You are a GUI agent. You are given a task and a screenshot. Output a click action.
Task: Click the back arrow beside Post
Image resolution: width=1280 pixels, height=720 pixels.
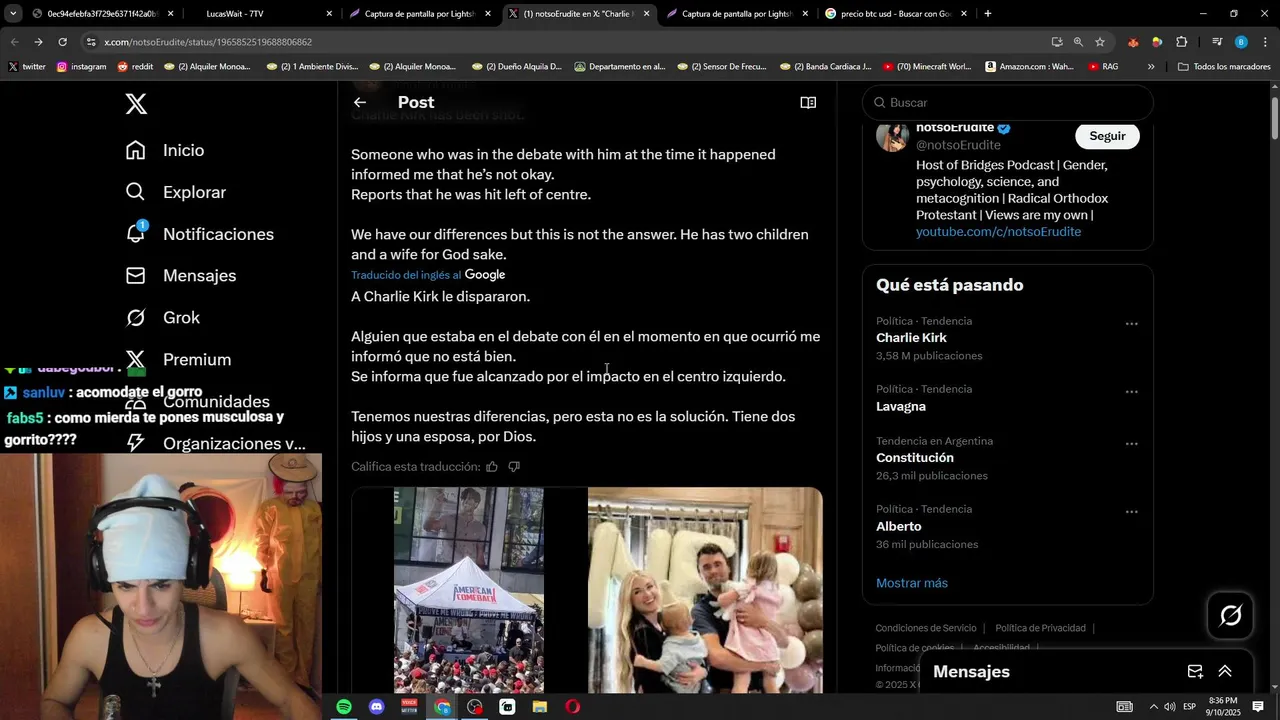[360, 102]
